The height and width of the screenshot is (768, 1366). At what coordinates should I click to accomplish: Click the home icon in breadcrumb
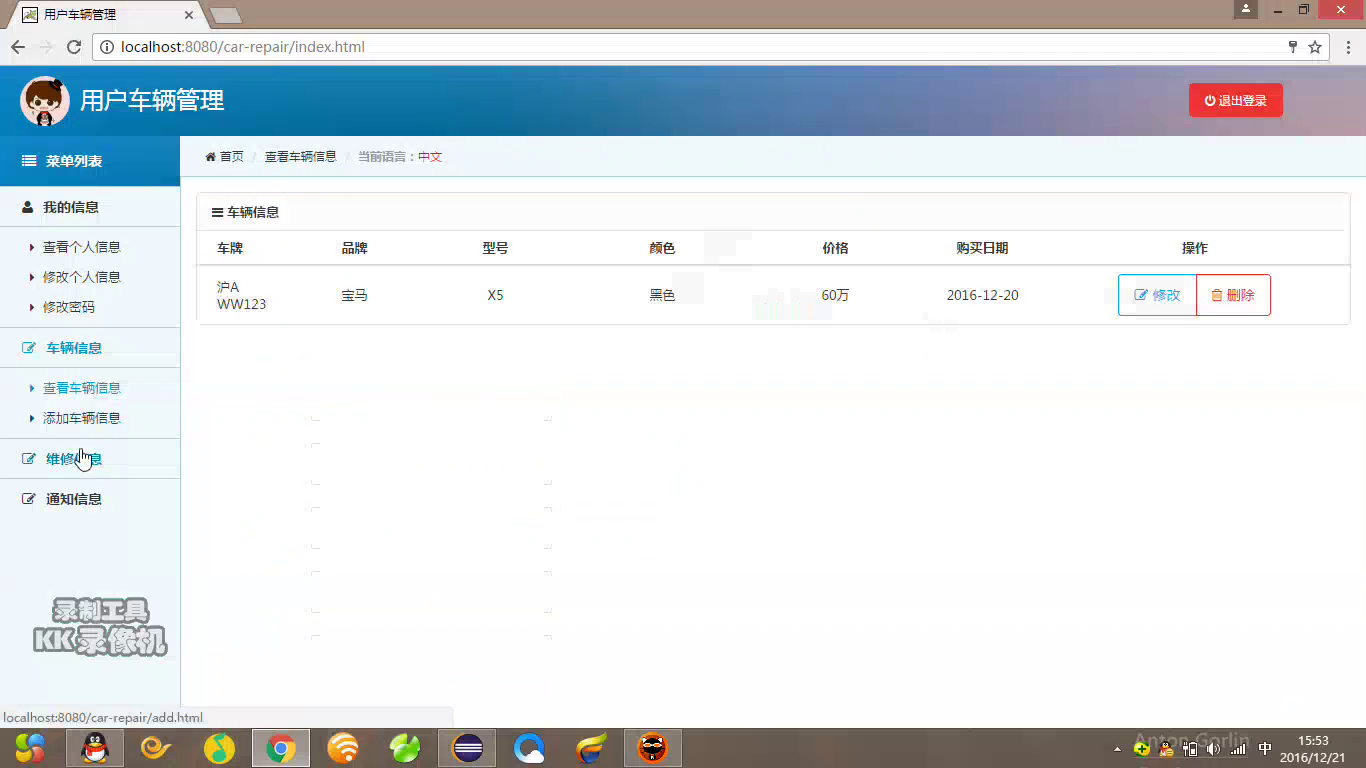tap(210, 157)
